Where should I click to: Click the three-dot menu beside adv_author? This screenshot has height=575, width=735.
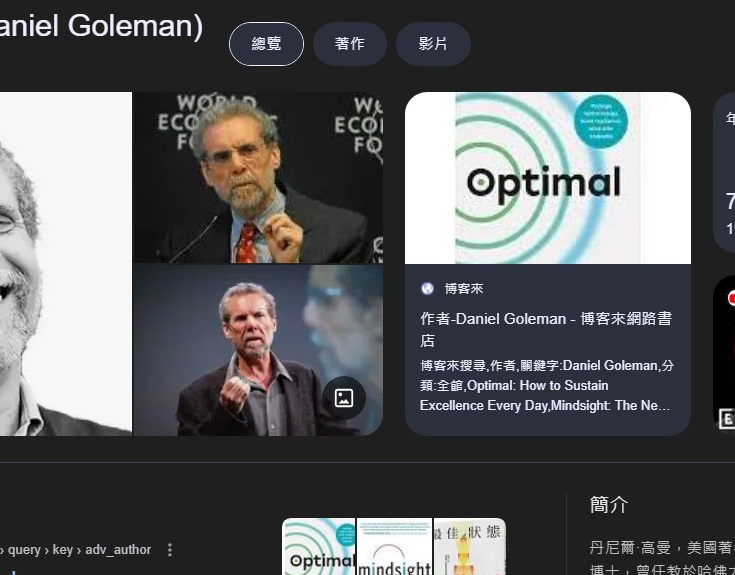click(170, 550)
